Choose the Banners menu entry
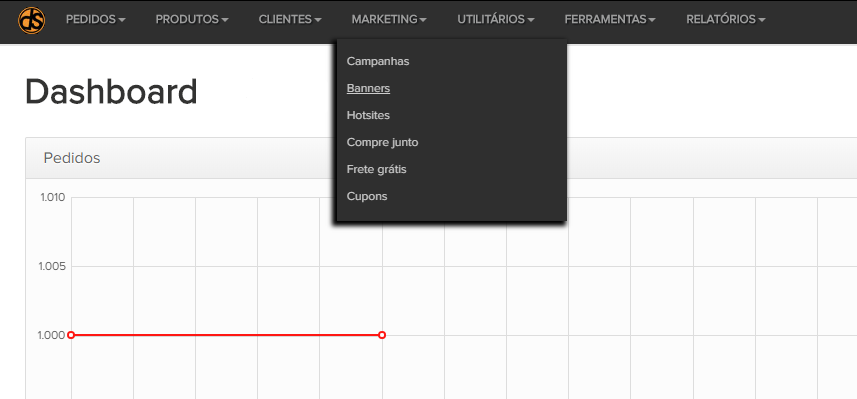Screen dimensions: 857x399 coord(368,89)
